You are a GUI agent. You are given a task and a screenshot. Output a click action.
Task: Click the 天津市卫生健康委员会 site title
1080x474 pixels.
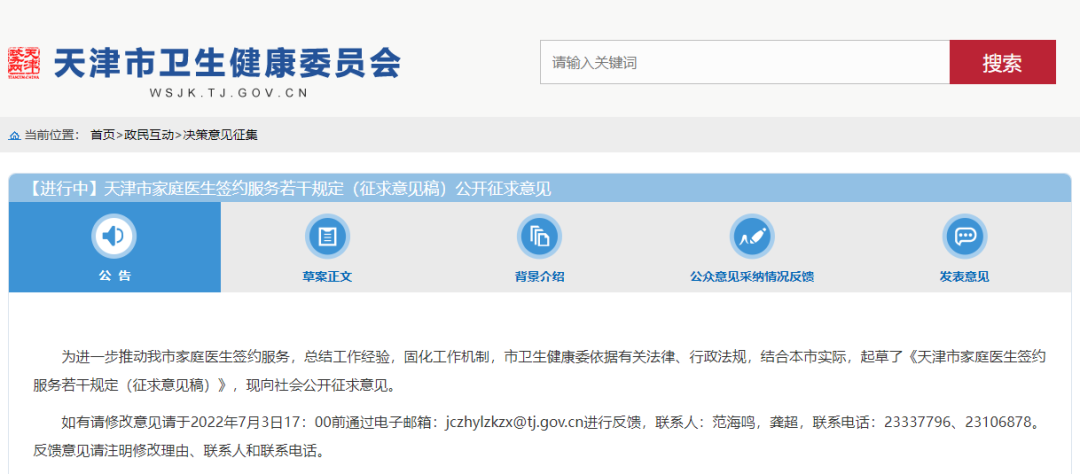(x=227, y=63)
